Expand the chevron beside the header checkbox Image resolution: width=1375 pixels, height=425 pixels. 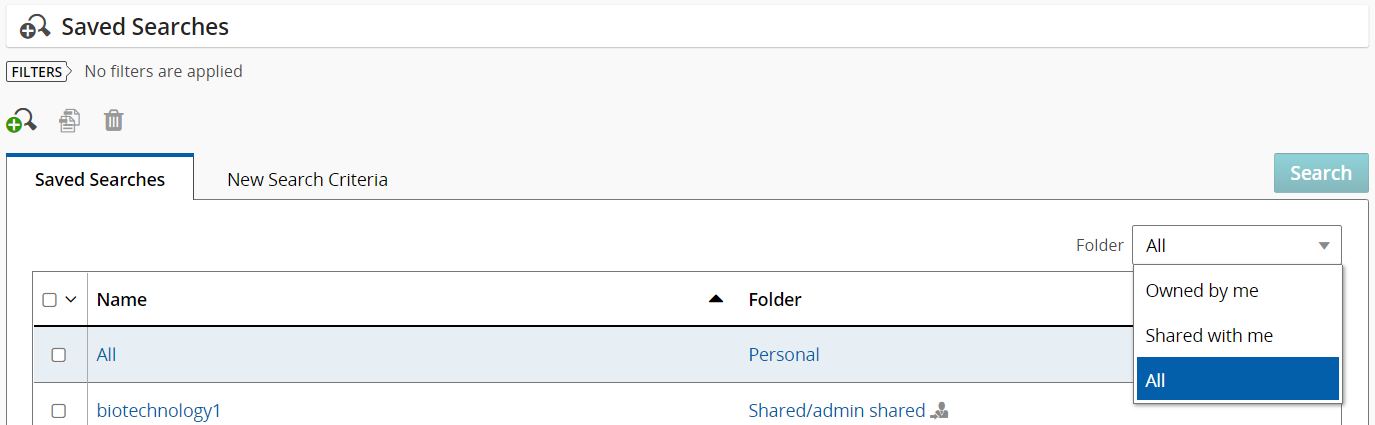71,300
